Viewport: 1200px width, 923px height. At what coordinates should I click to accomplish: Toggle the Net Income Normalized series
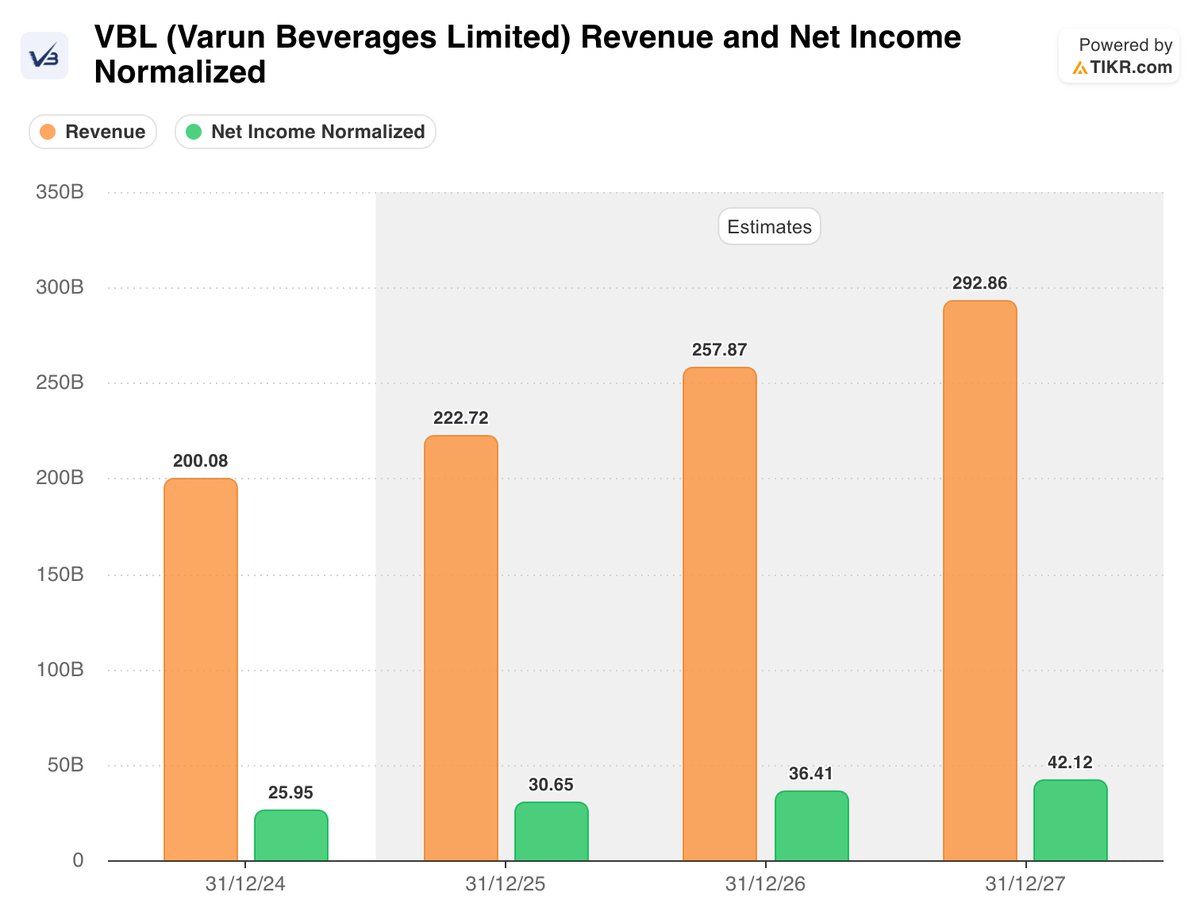pyautogui.click(x=305, y=131)
